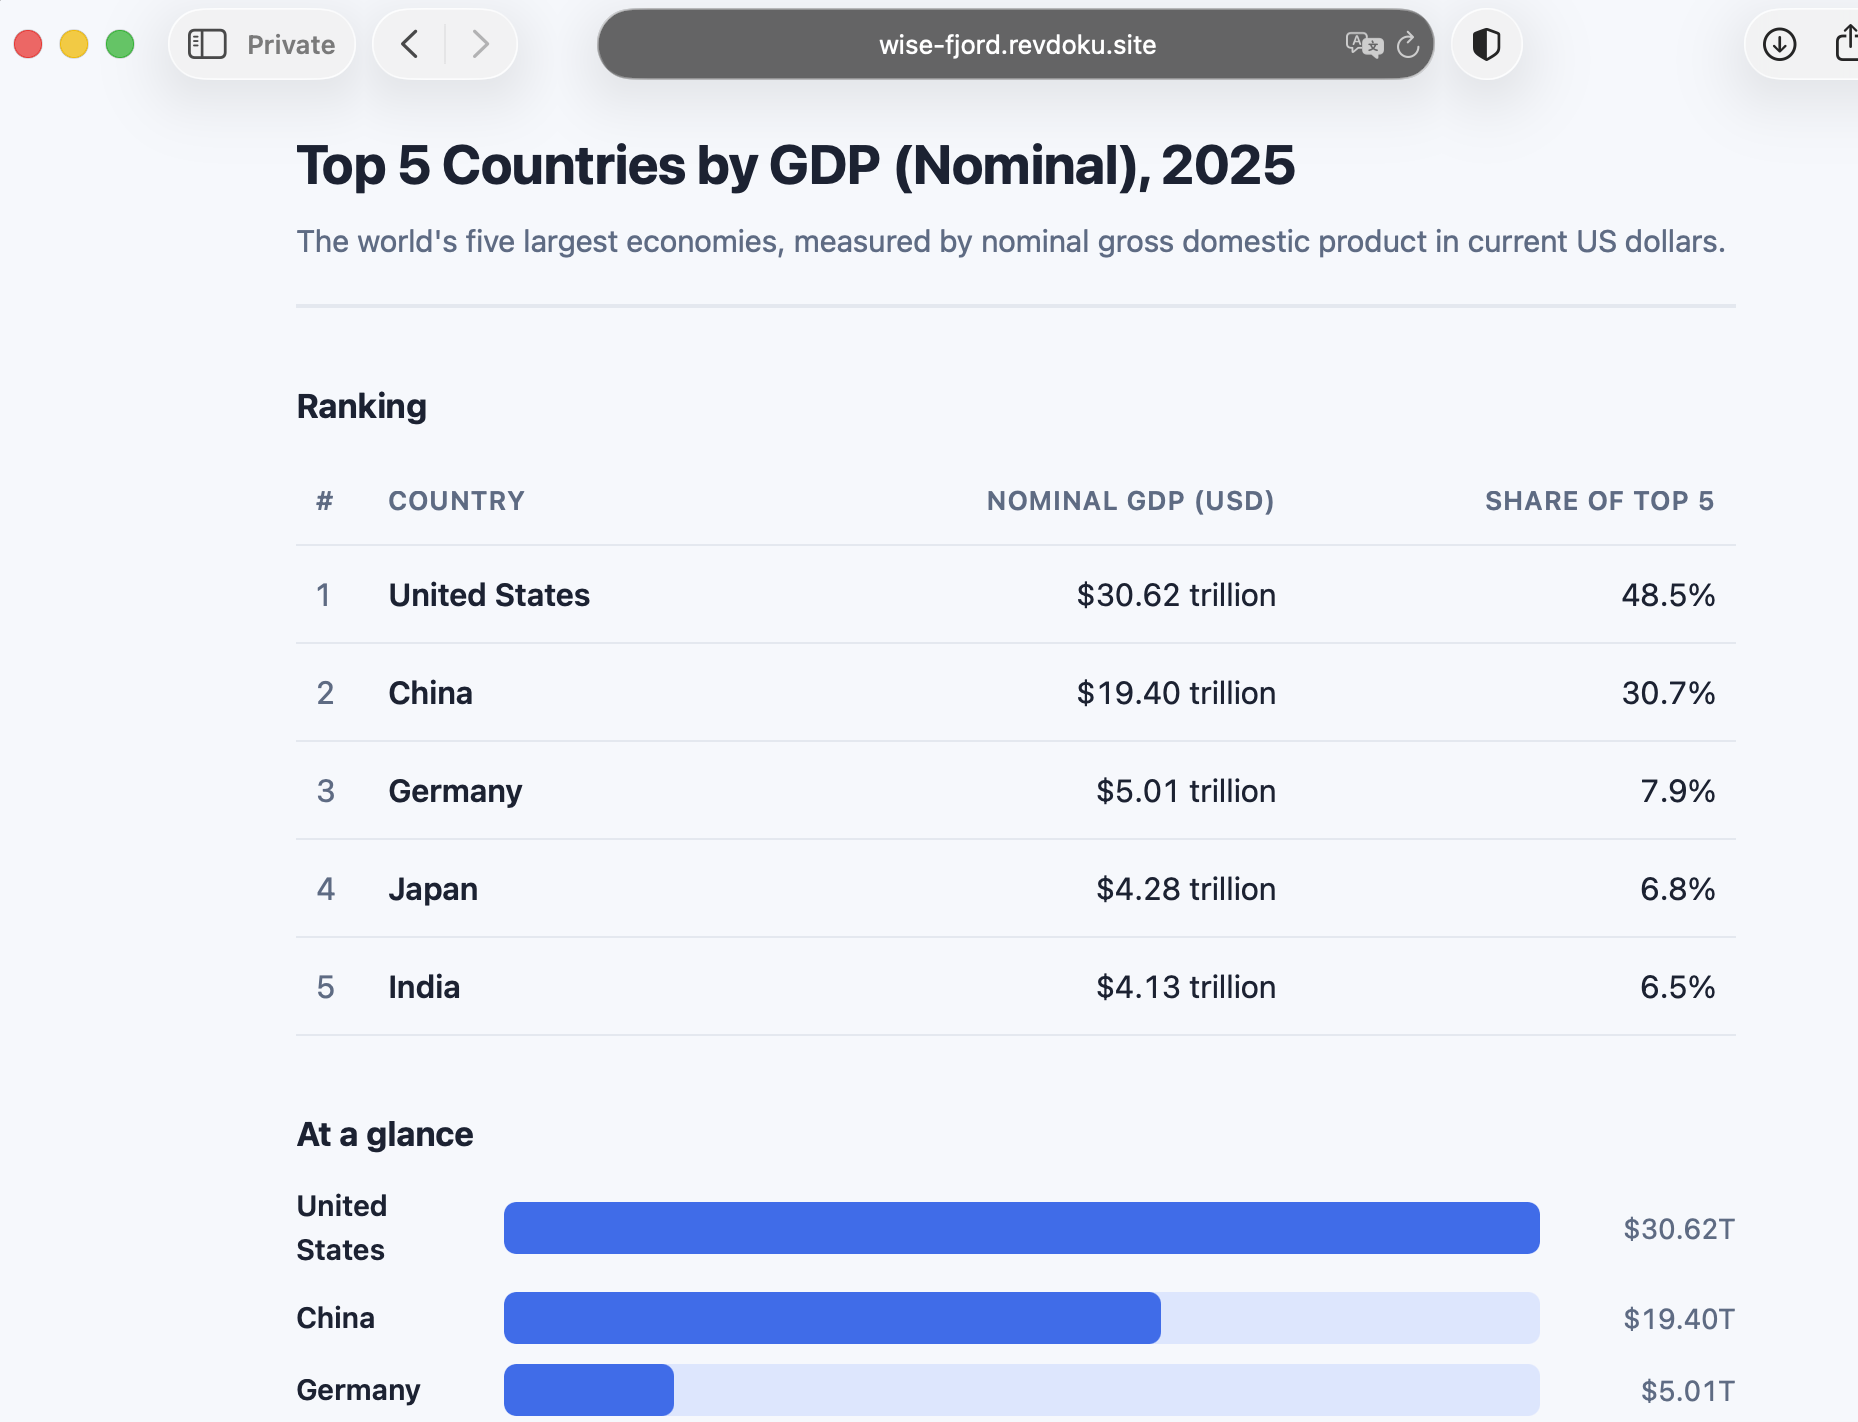
Task: Select China in the ranking table
Action: 430,693
